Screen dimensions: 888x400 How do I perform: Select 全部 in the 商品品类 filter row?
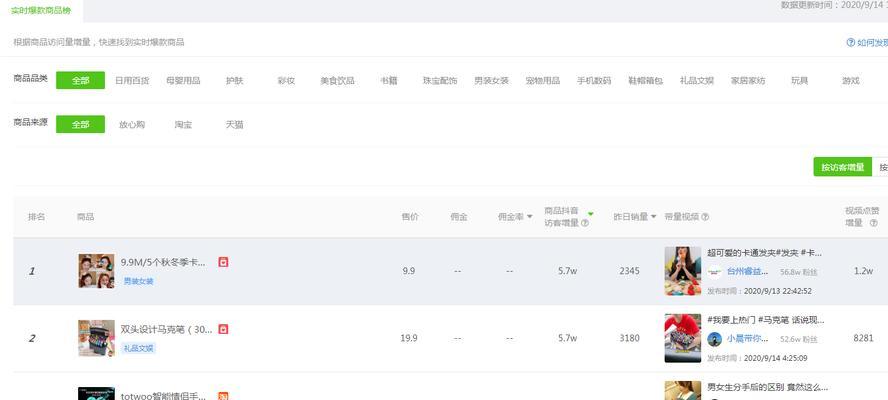point(80,80)
